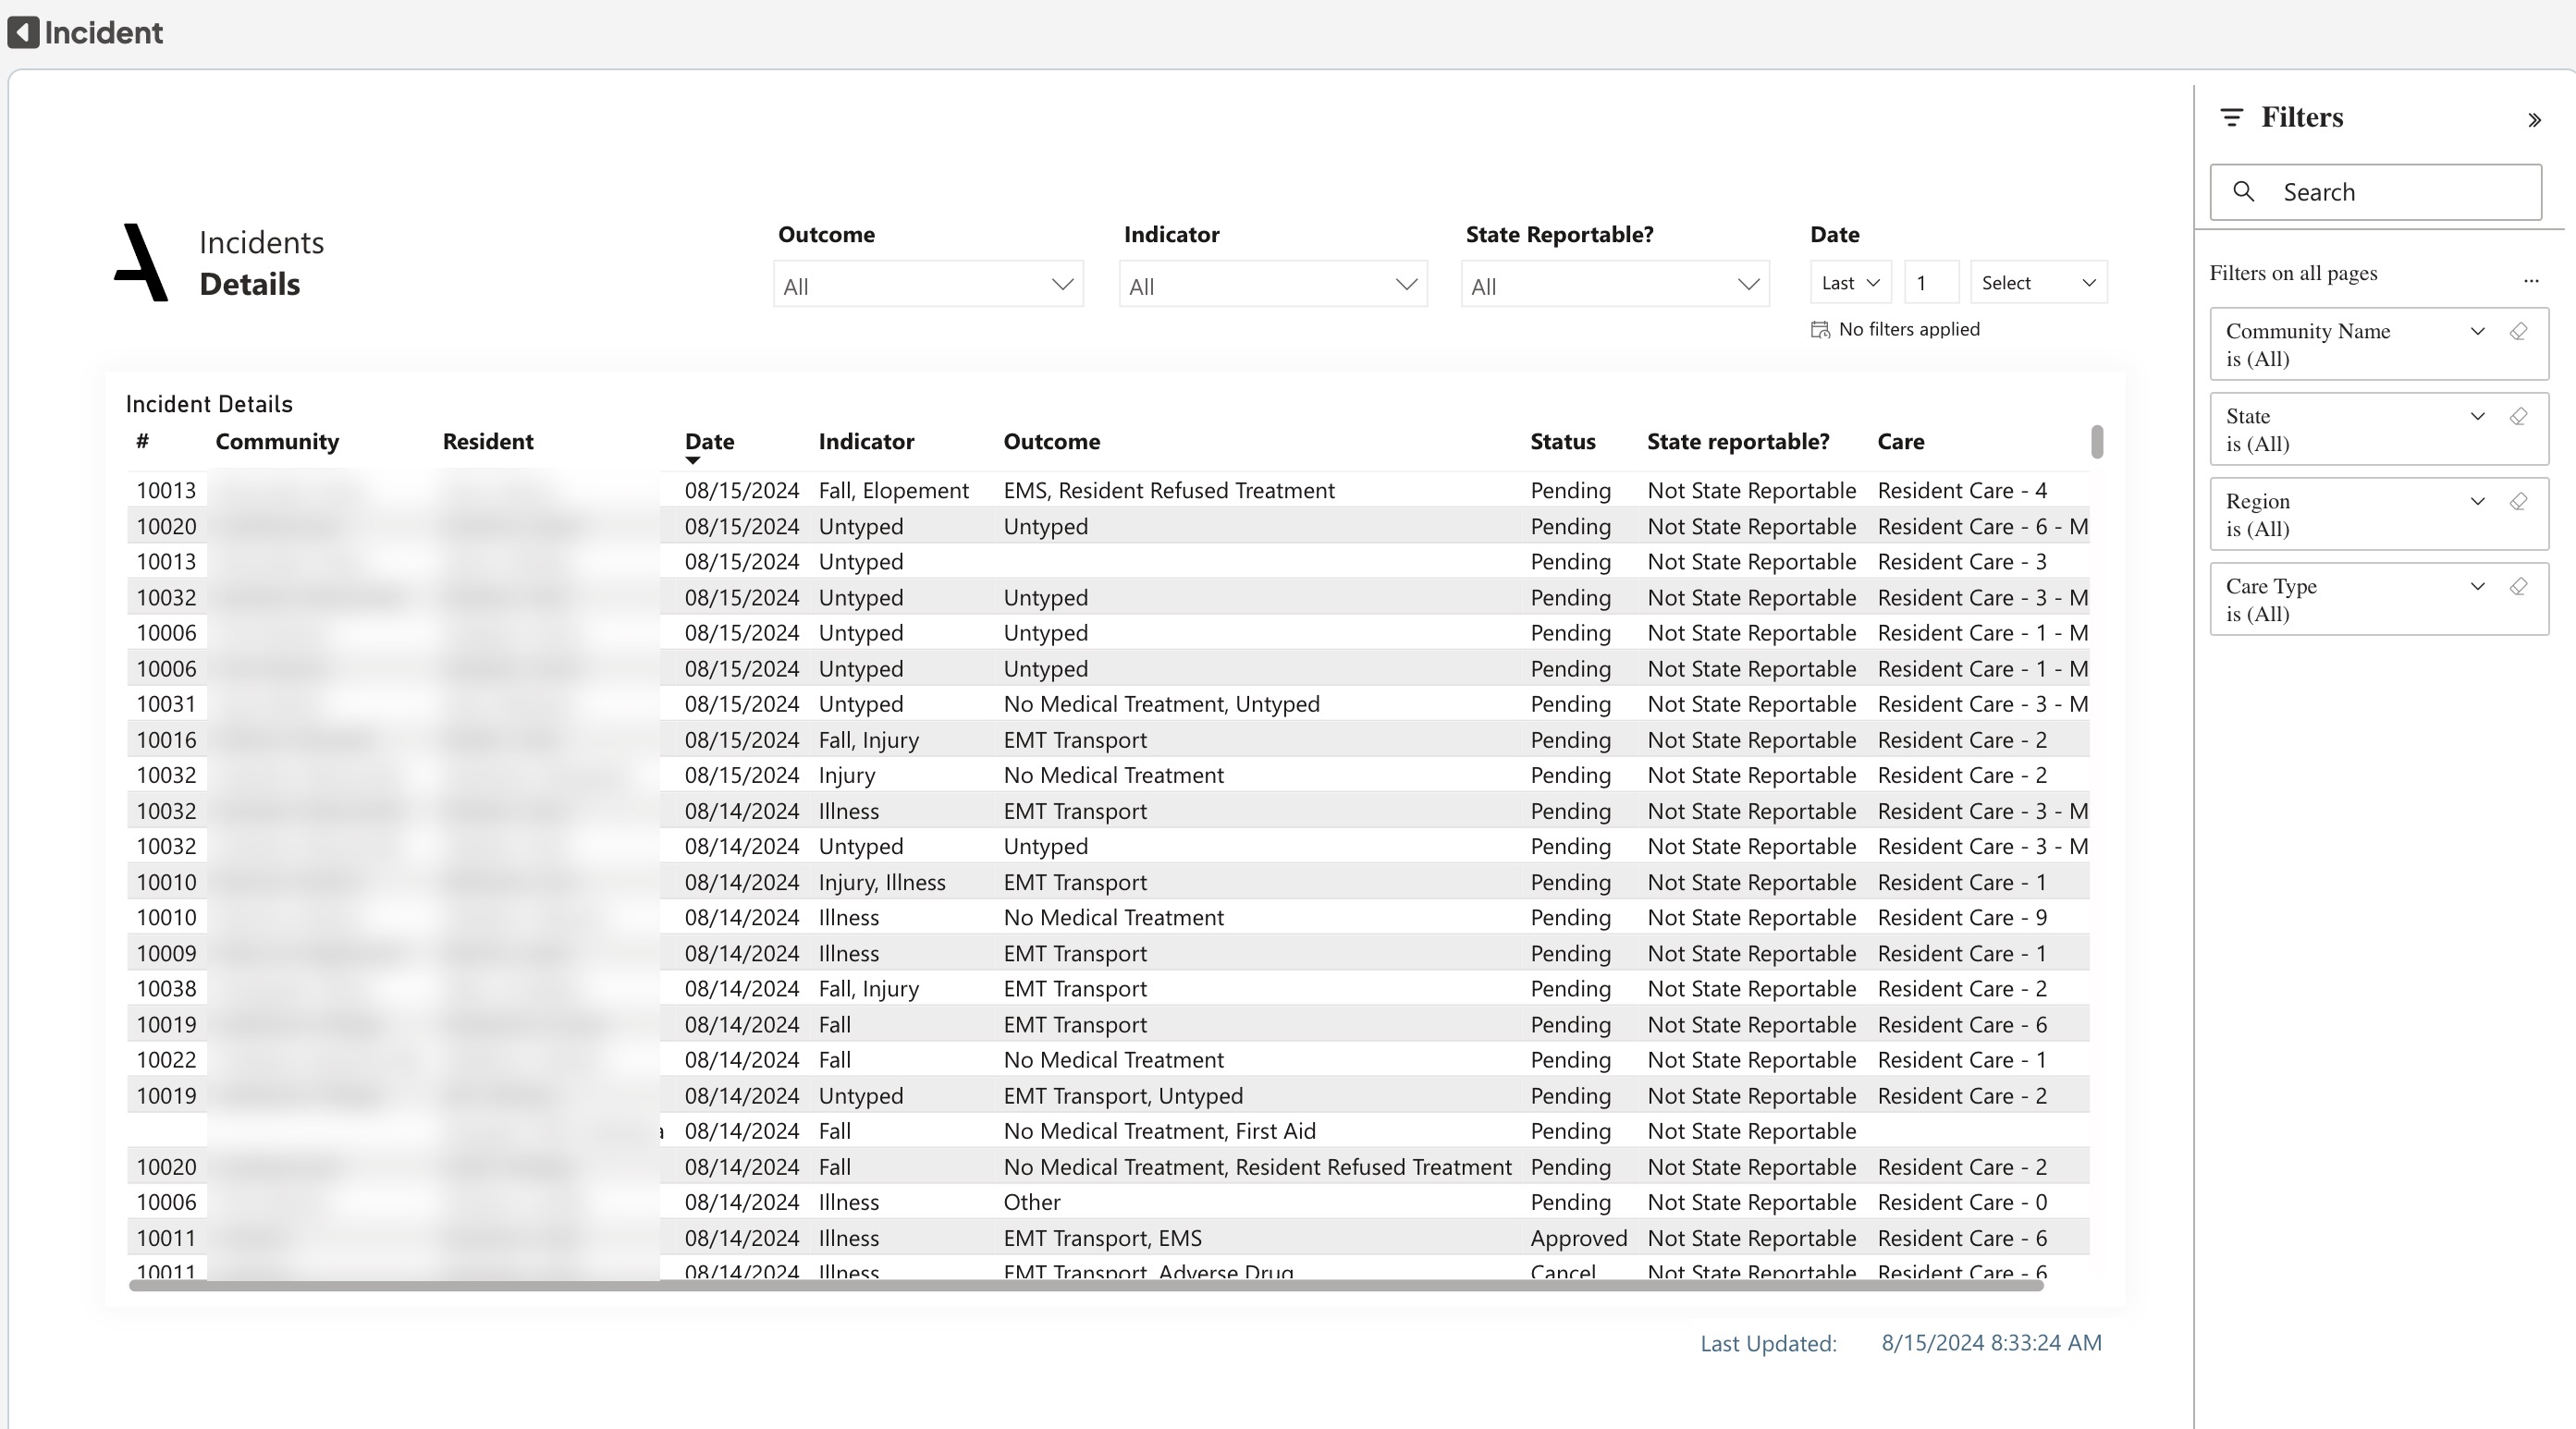The height and width of the screenshot is (1429, 2576).
Task: Sort table by Date column header
Action: pos(709,442)
